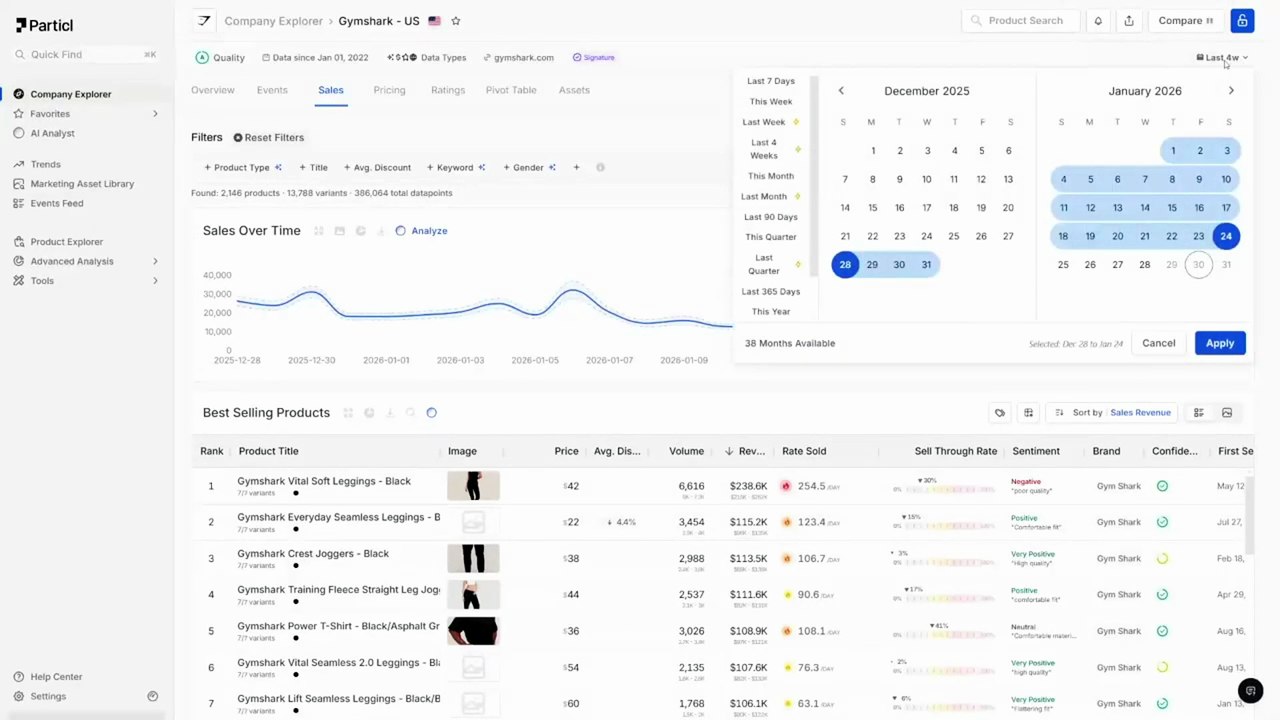Switch to list view icon
This screenshot has width=1280, height=720.
1198,413
